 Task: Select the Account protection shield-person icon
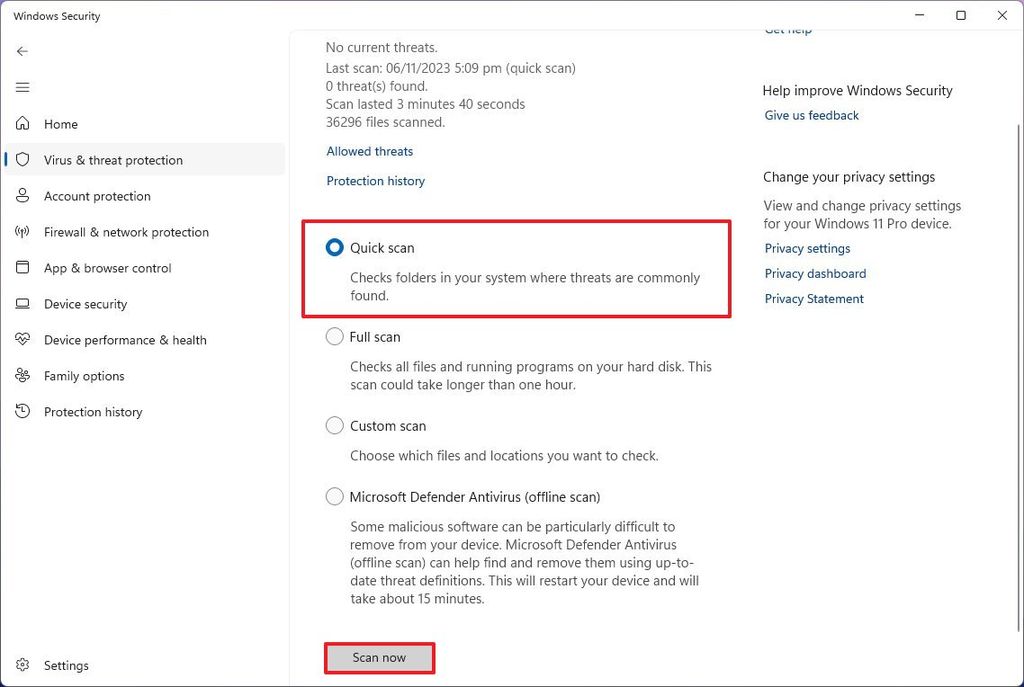click(23, 196)
